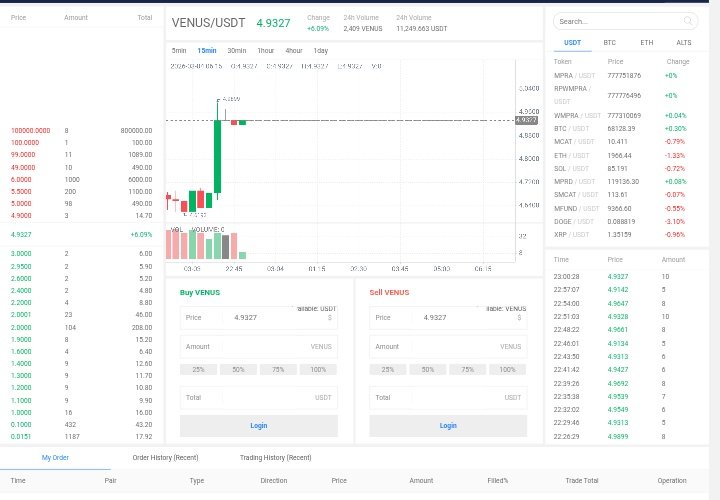Click the 4.9000 sell order price

click(x=21, y=215)
